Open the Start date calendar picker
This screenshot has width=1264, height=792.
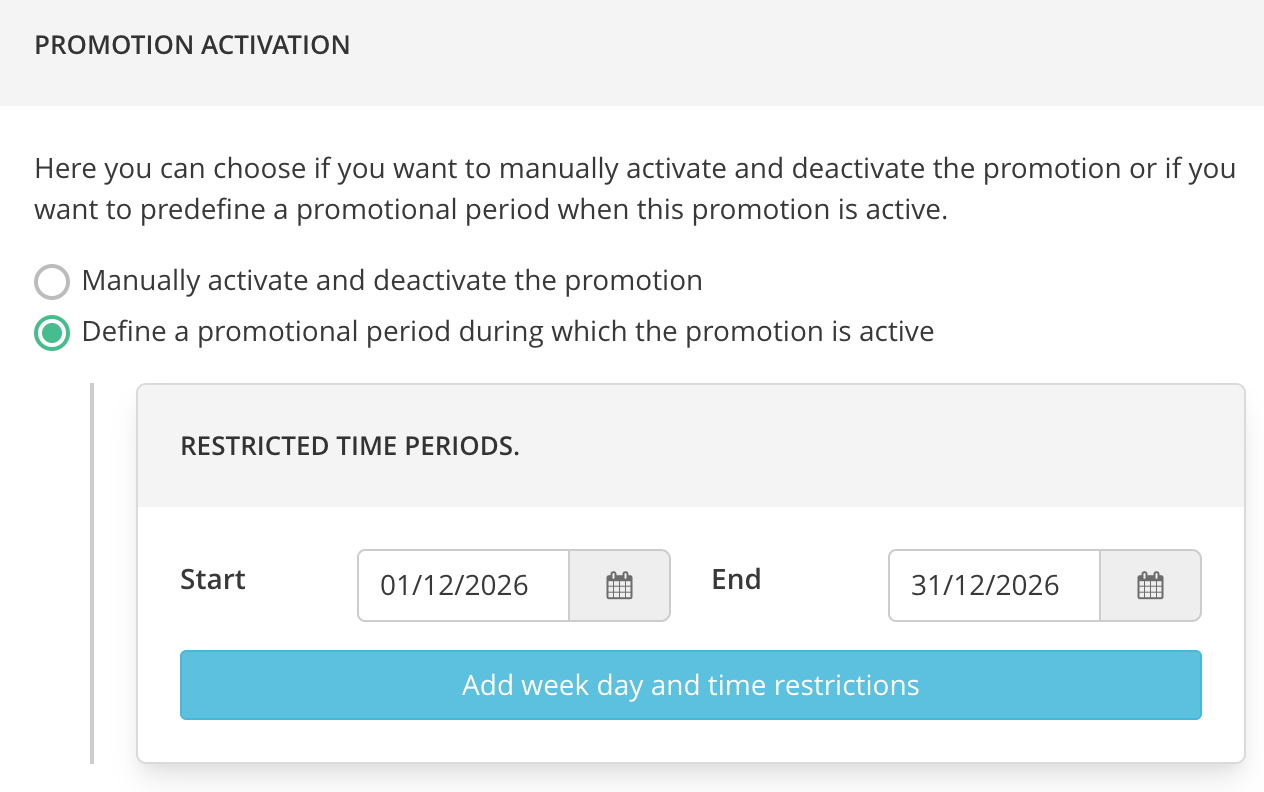pyautogui.click(x=619, y=585)
